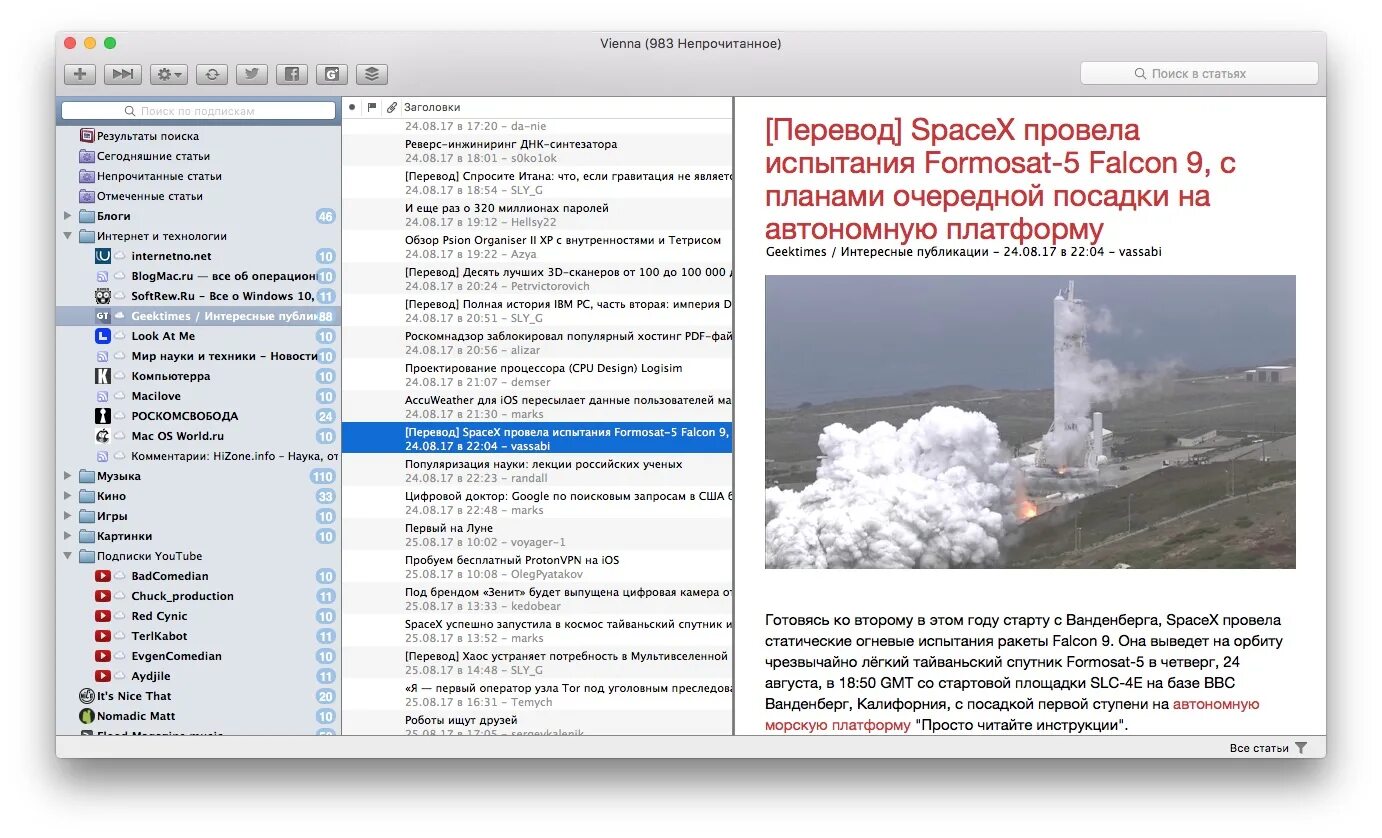Screen dimensions: 1382x838
Task: Sort by the read-status dot column header
Action: click(x=352, y=107)
